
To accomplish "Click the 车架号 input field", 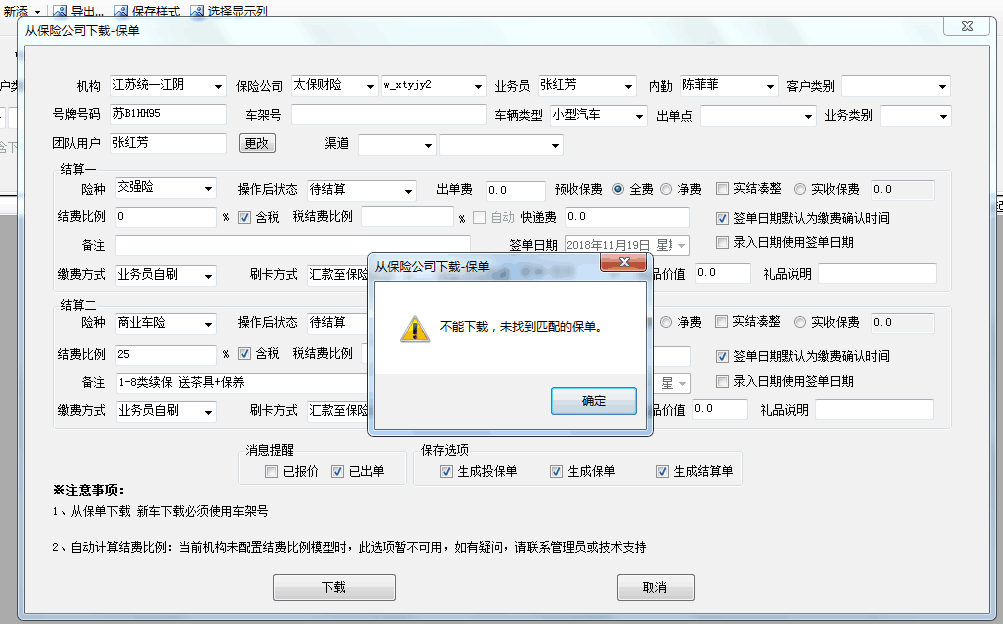I will 388,115.
